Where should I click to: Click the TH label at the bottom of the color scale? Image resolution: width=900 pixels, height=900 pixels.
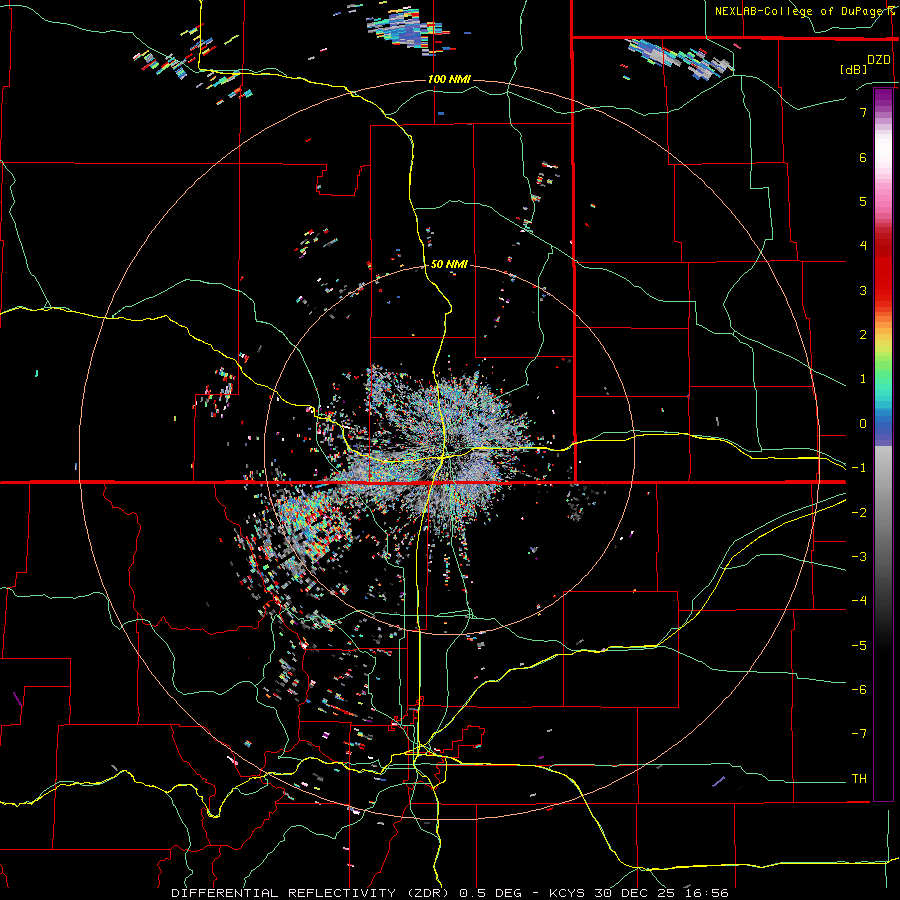[859, 778]
